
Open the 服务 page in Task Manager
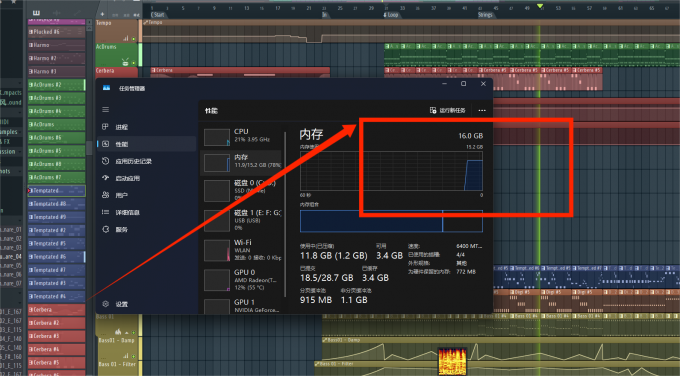(x=146, y=229)
